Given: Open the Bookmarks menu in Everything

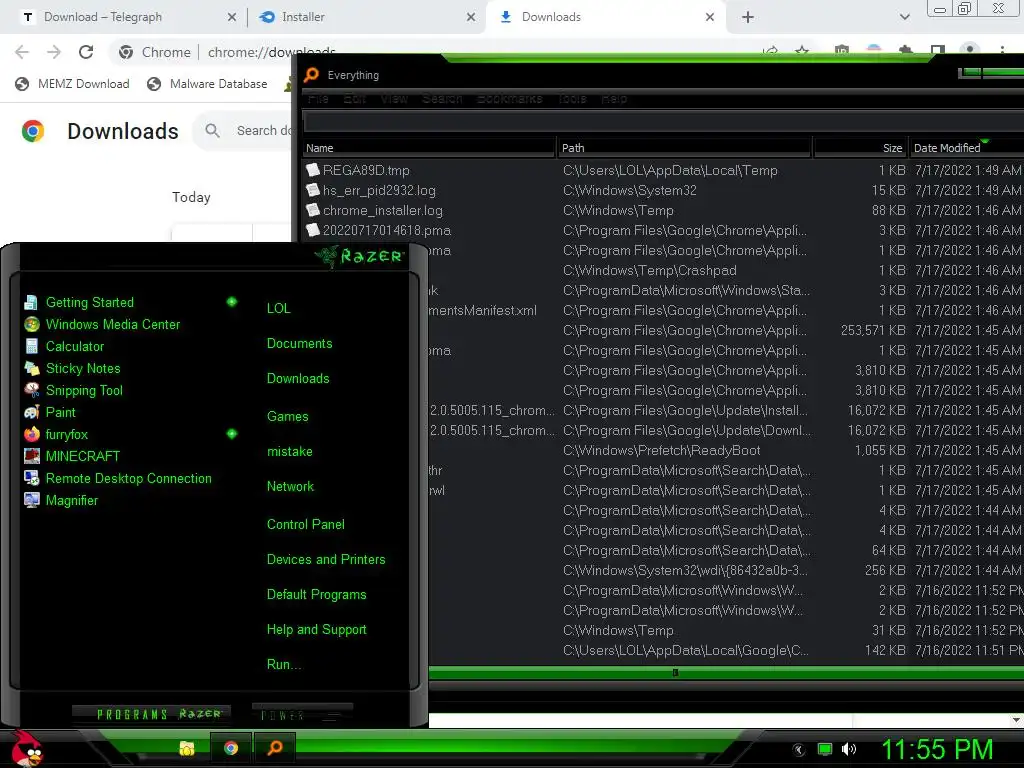Looking at the screenshot, I should click(509, 99).
